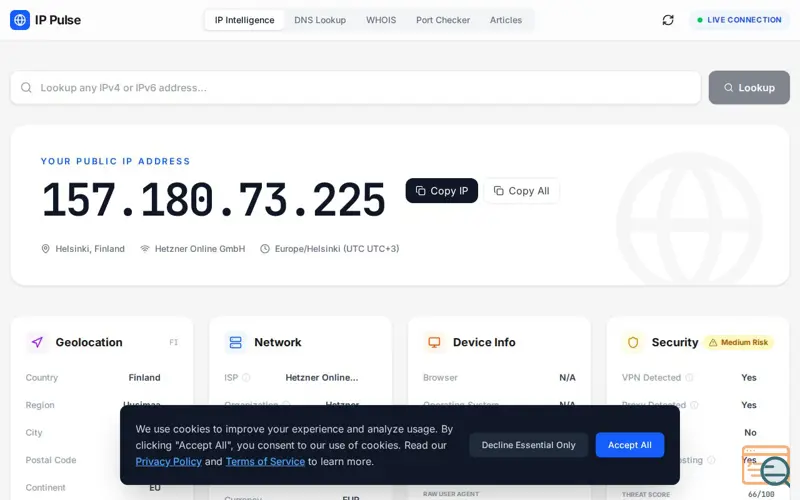Click the Lookup button
800x500 pixels.
(749, 88)
